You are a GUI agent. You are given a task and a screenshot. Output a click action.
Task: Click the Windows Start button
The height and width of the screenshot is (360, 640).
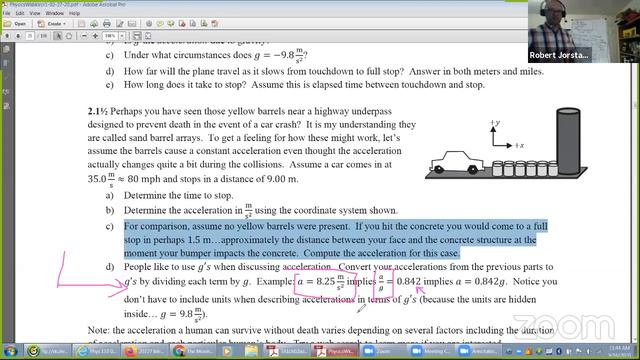tap(11, 351)
